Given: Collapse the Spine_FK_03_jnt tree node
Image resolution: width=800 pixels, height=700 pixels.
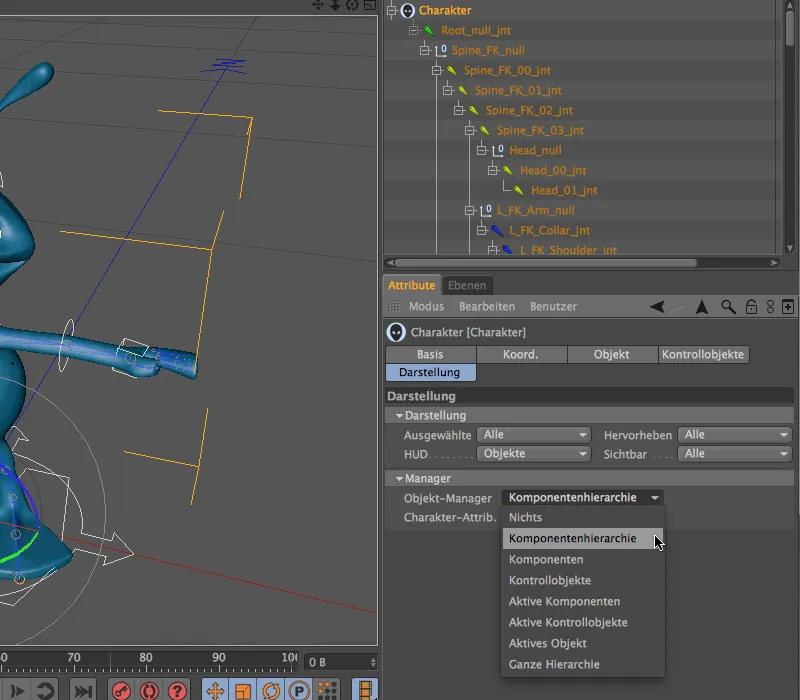Looking at the screenshot, I should (x=470, y=130).
